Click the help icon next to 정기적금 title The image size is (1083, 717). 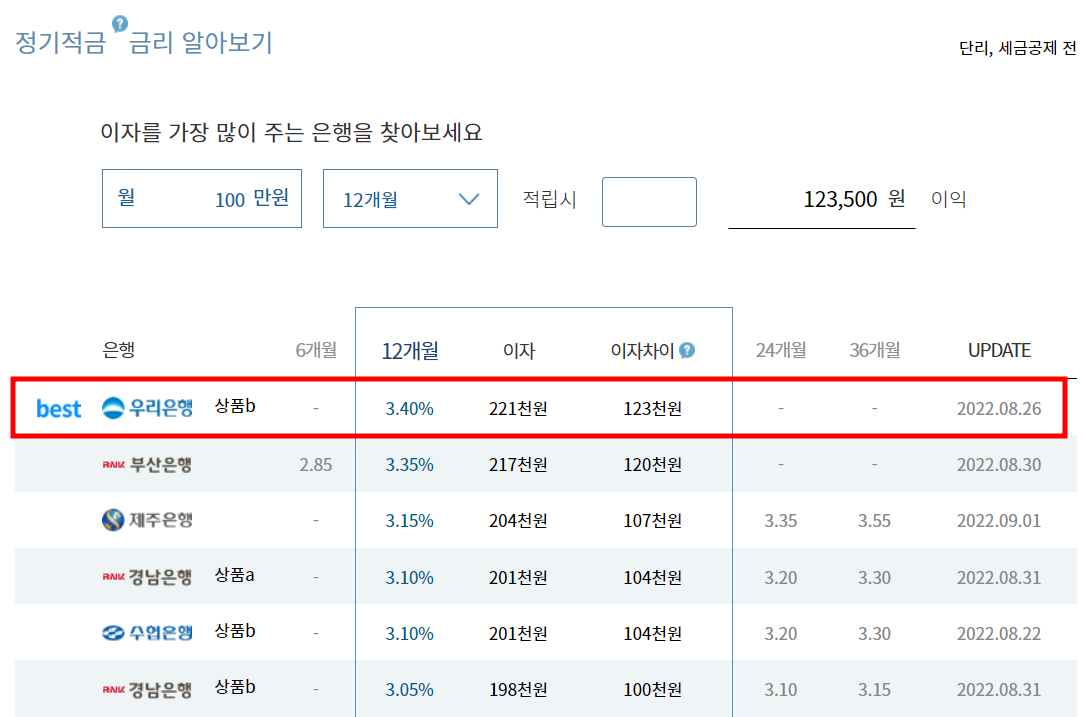coord(119,24)
